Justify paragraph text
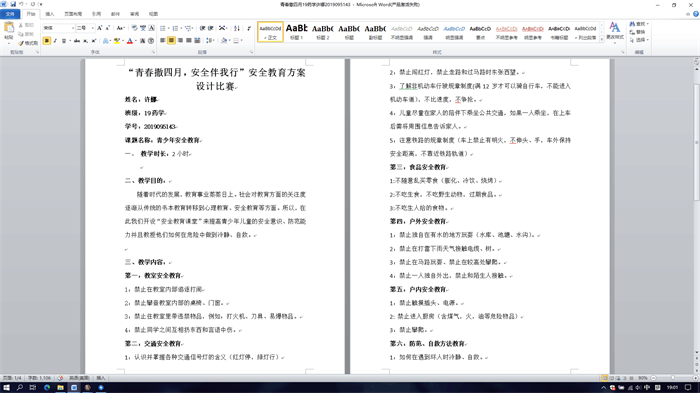This screenshot has height=393, width=700. tap(189, 41)
